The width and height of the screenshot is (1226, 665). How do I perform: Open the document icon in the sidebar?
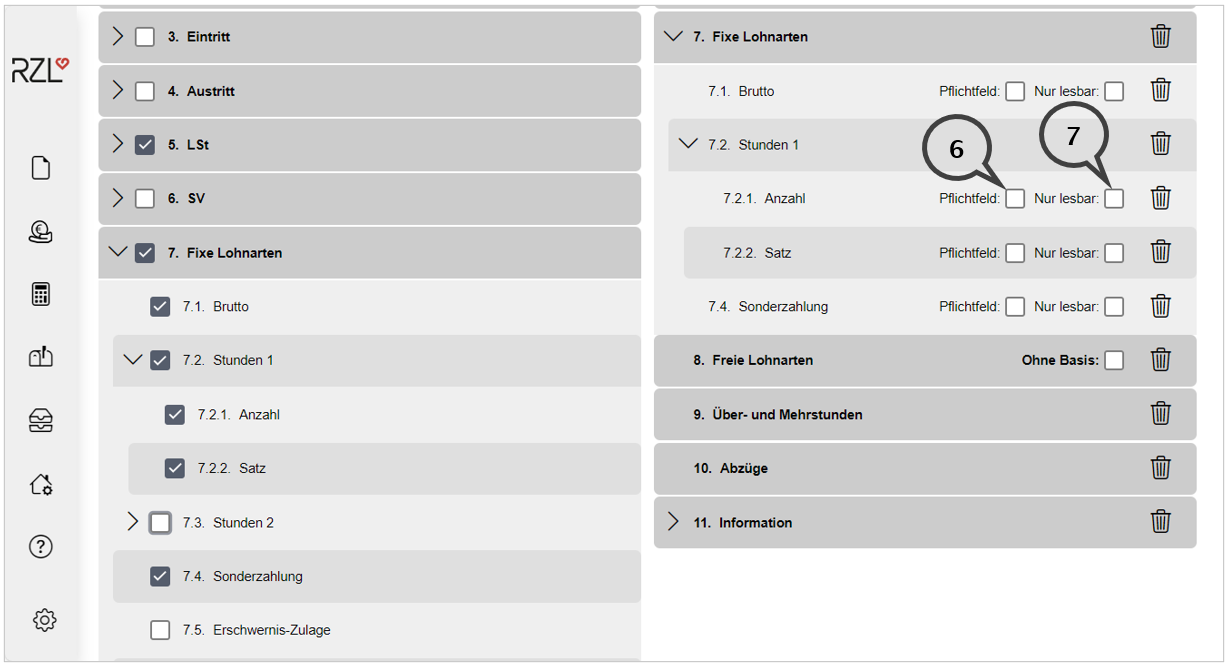point(41,167)
